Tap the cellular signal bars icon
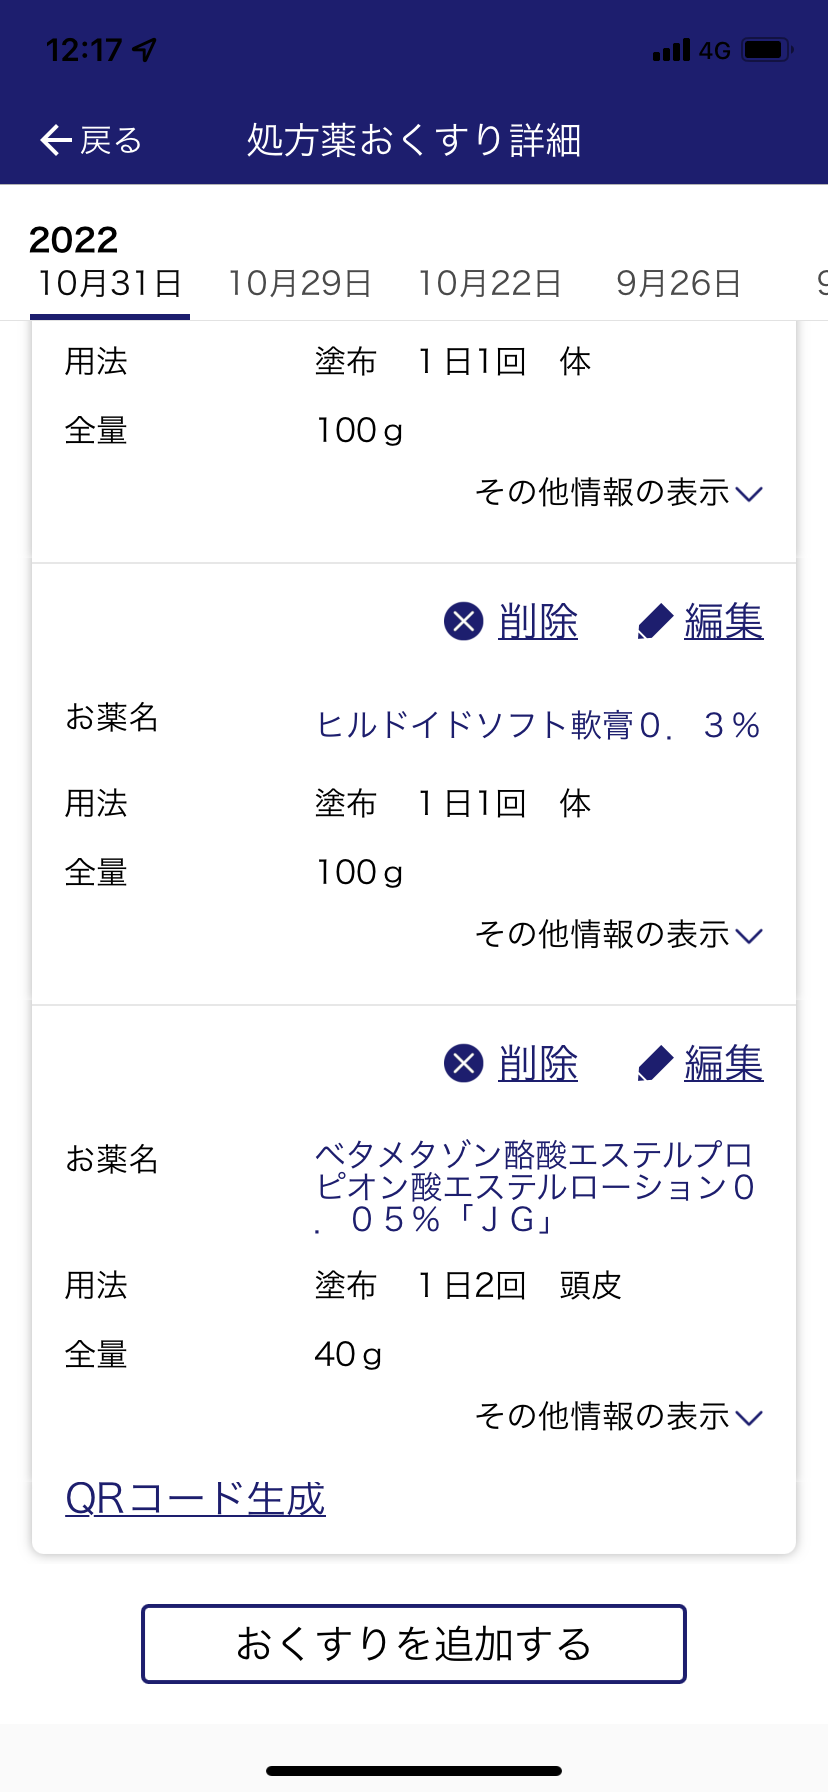 click(x=671, y=50)
